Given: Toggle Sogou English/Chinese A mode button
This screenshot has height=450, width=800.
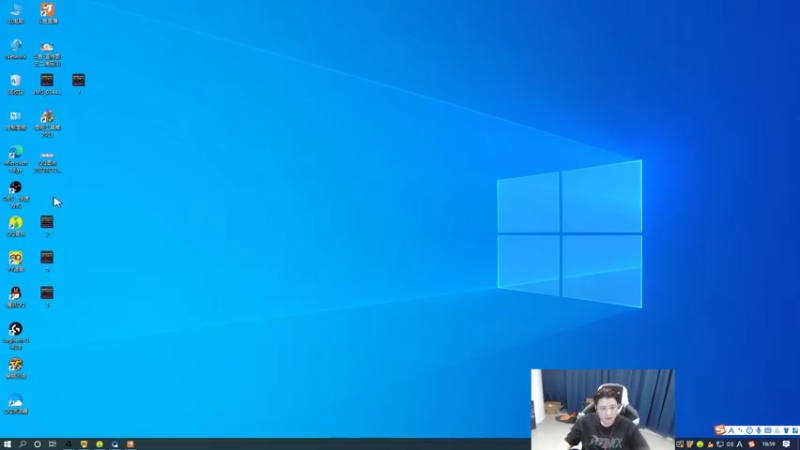Looking at the screenshot, I should [731, 431].
